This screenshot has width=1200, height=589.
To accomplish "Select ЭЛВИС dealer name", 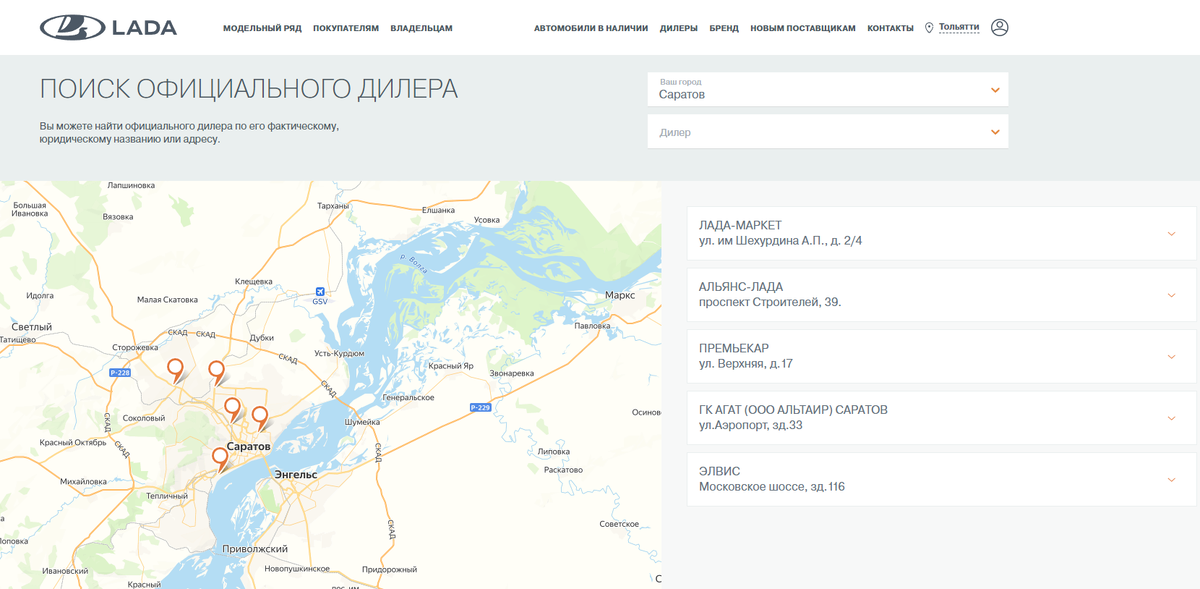I will (x=720, y=471).
